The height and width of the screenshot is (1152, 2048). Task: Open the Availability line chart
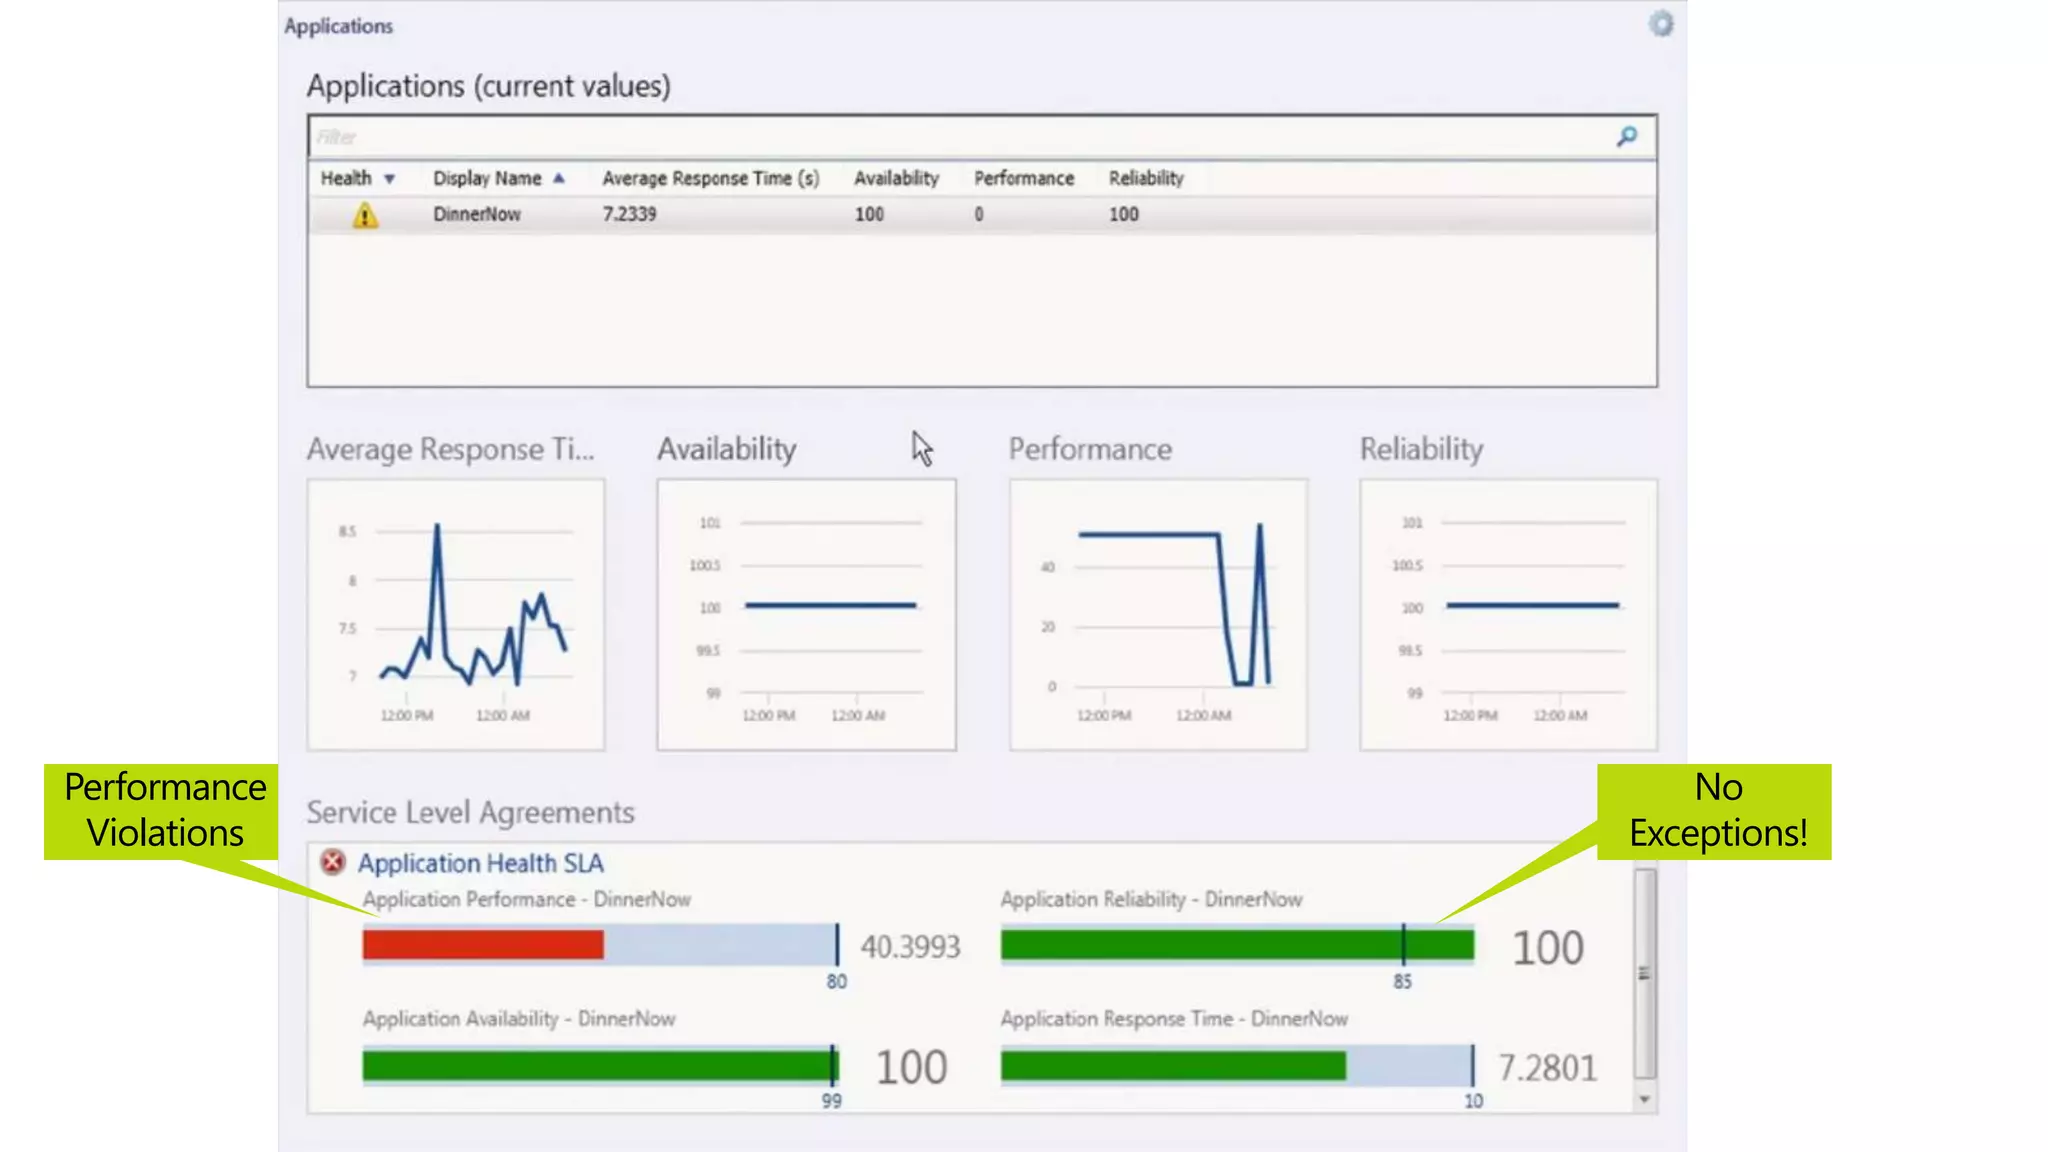806,614
